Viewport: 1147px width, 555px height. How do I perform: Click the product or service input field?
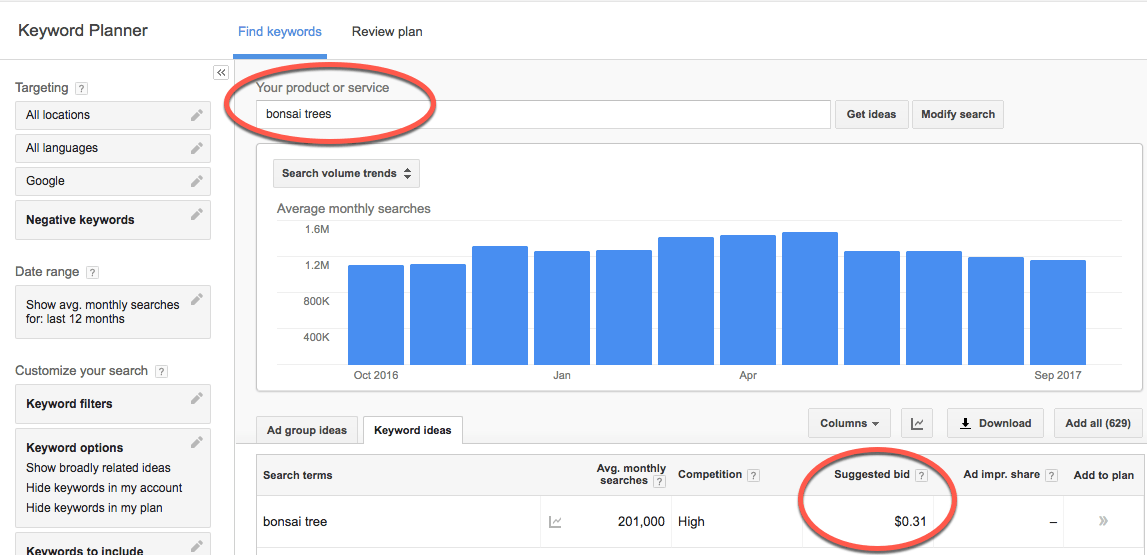543,114
